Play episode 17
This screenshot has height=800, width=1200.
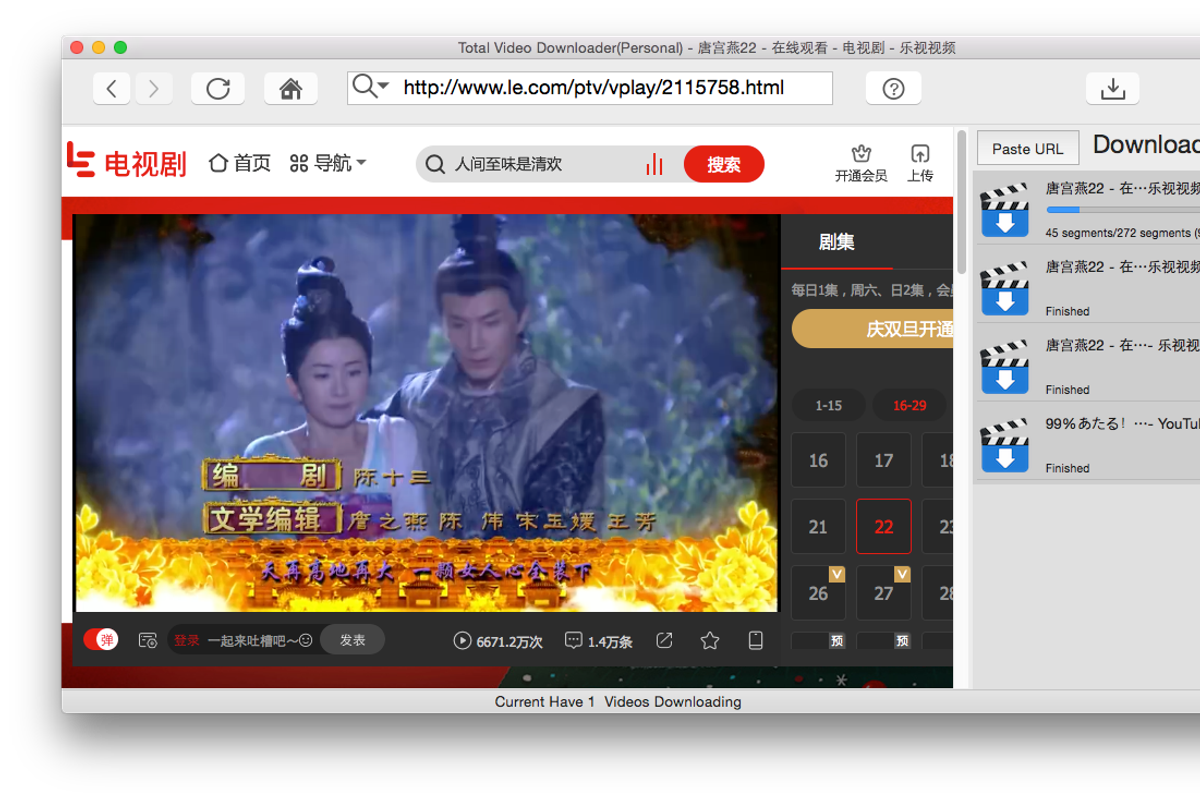[x=884, y=460]
